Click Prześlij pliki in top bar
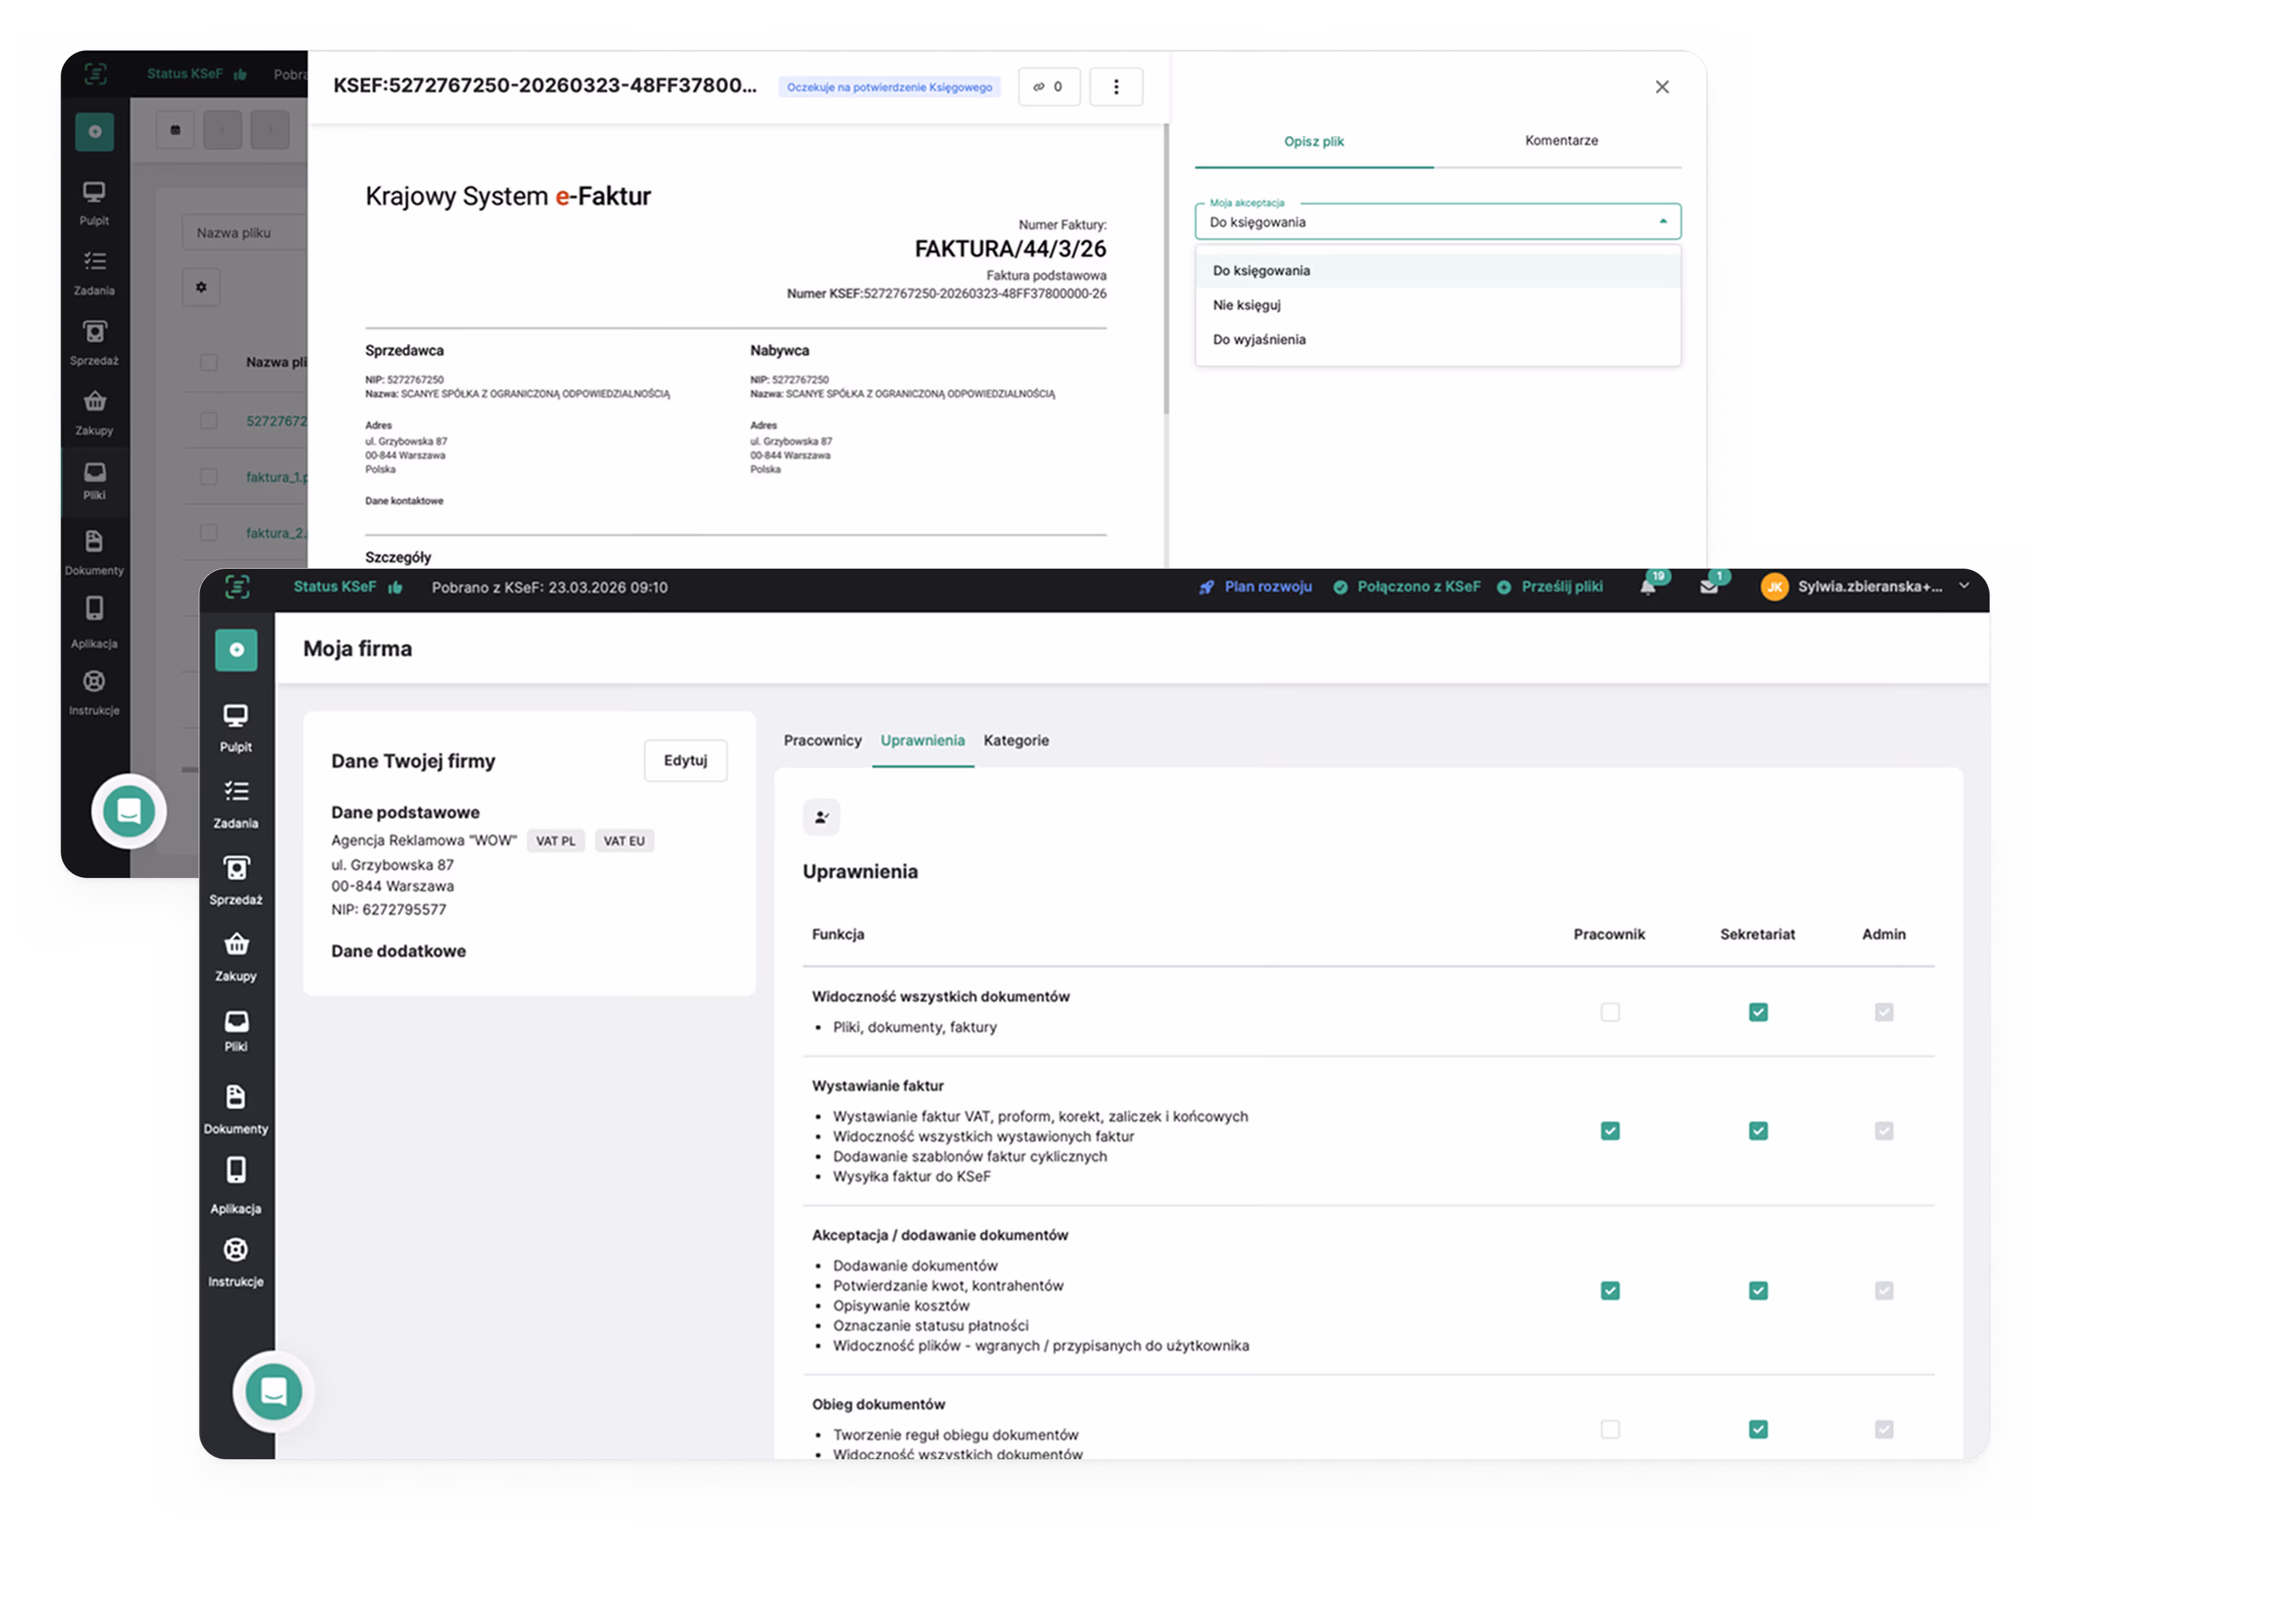This screenshot has height=1624, width=2271. (x=1550, y=587)
